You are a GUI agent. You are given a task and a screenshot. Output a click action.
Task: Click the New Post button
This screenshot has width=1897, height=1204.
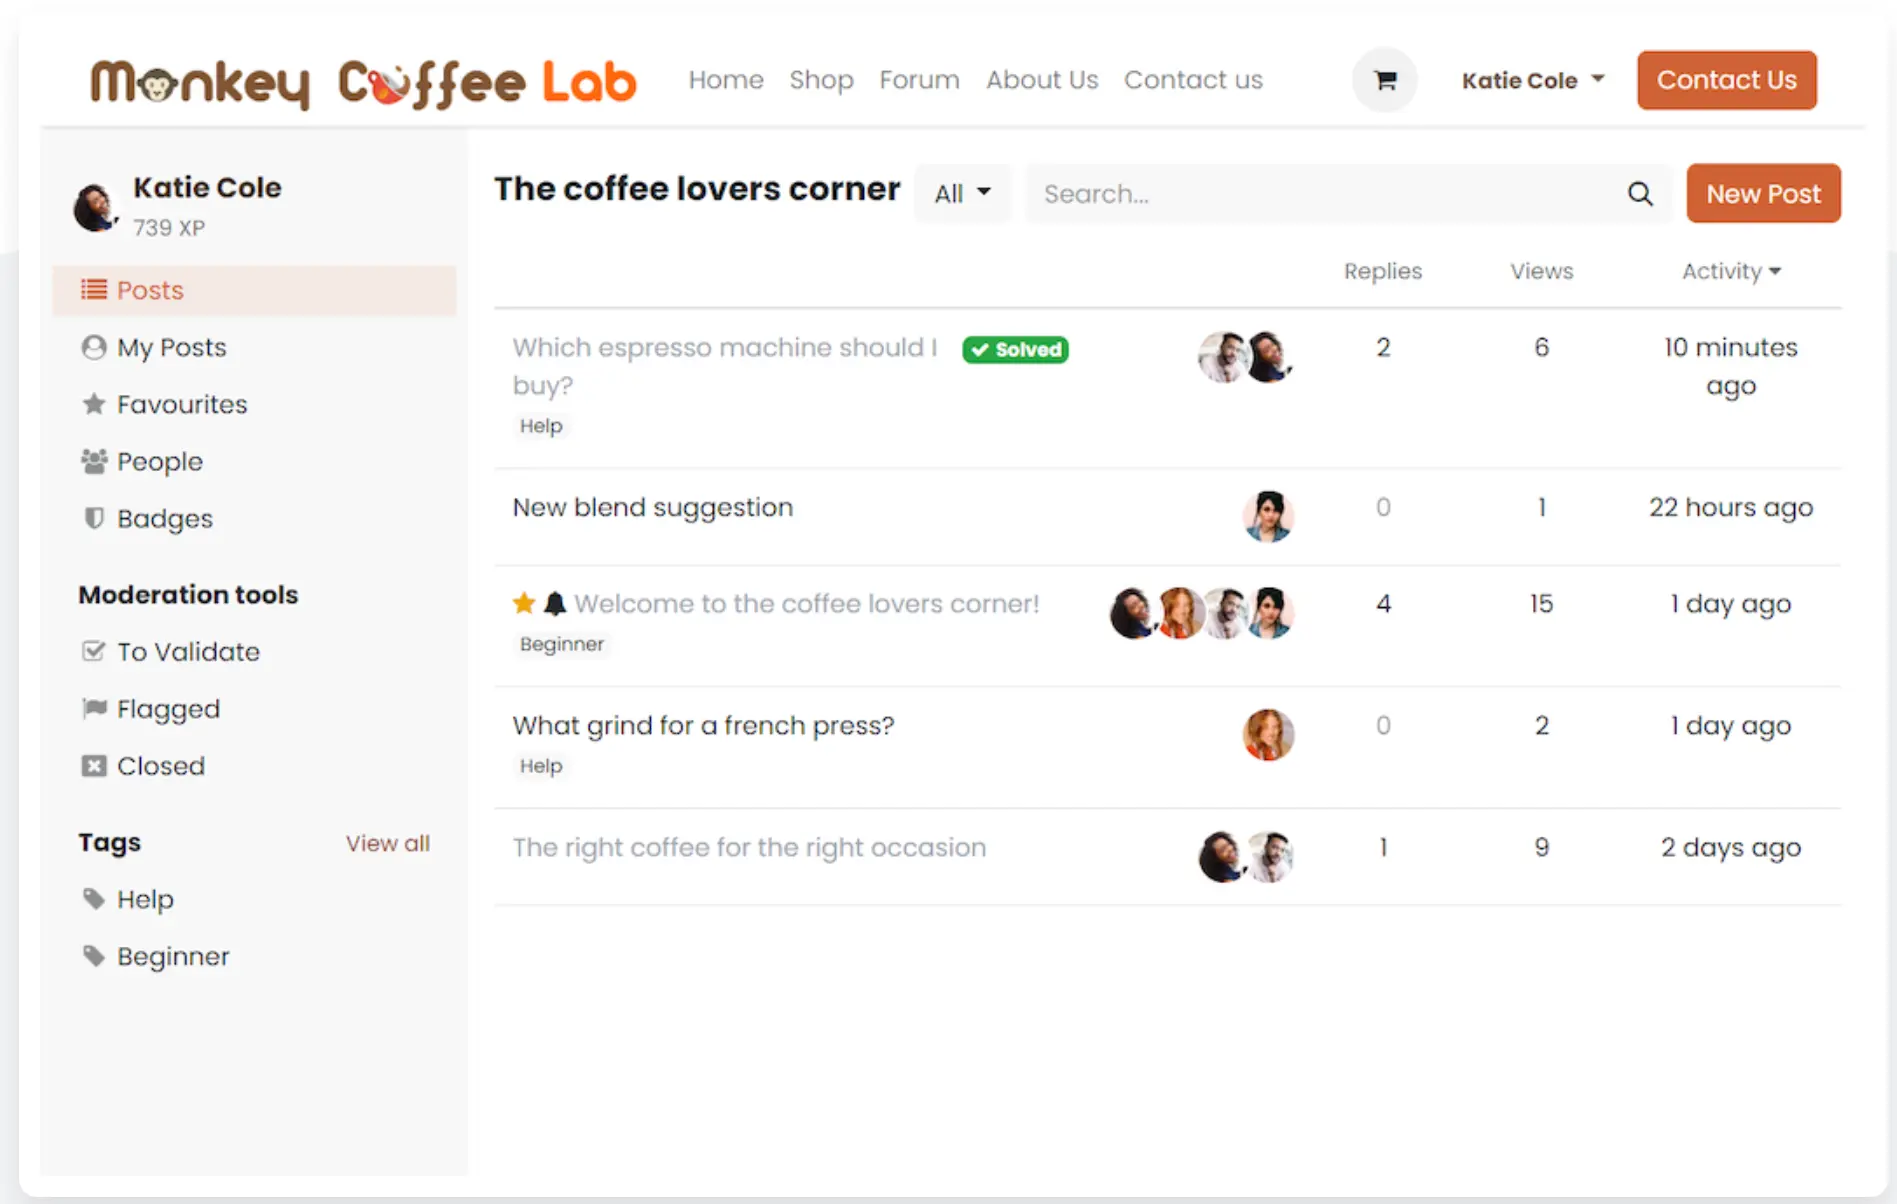pyautogui.click(x=1763, y=193)
